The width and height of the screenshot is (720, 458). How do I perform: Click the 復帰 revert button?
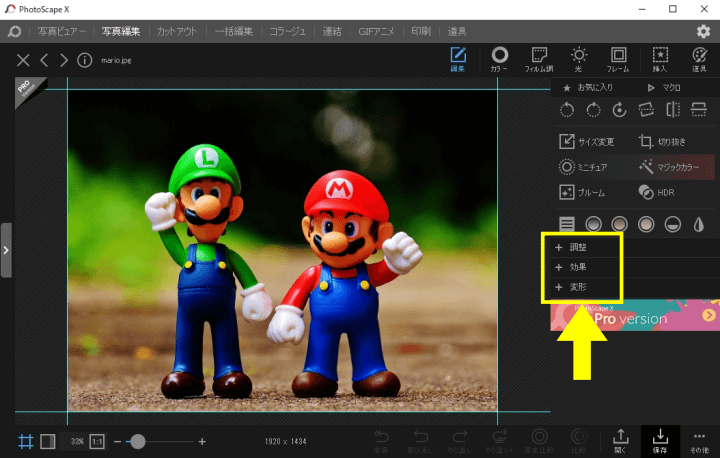(x=381, y=441)
